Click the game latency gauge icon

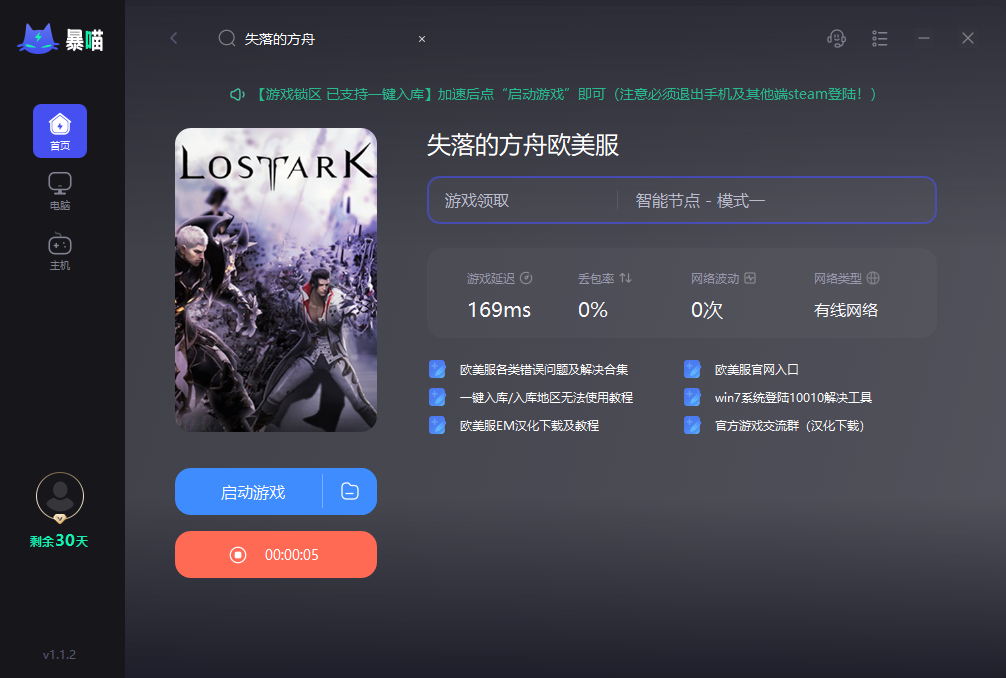pos(526,278)
